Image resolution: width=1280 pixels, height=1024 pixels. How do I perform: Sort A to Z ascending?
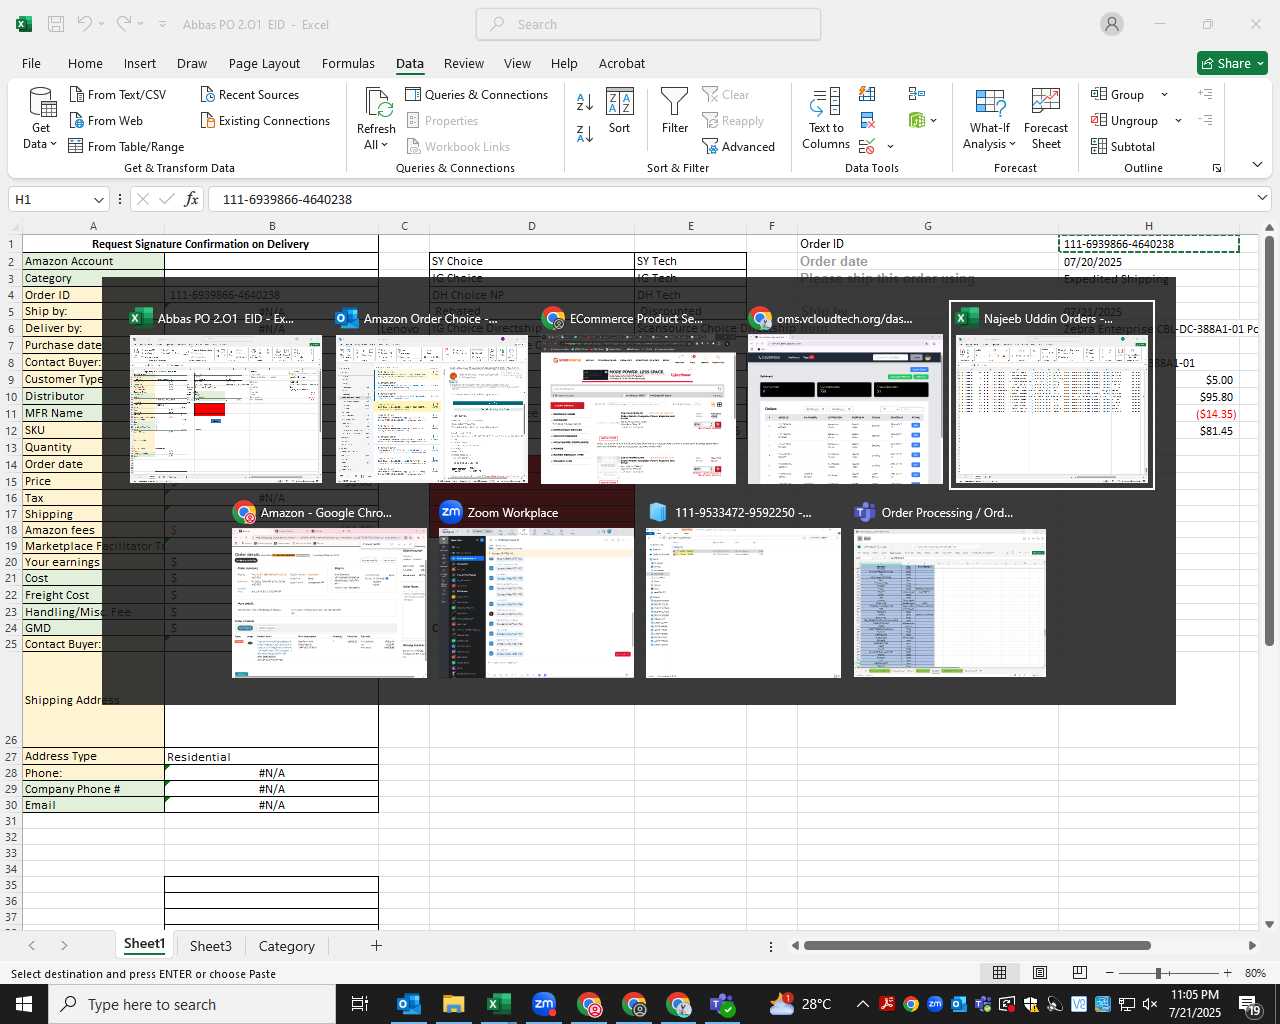point(585,101)
